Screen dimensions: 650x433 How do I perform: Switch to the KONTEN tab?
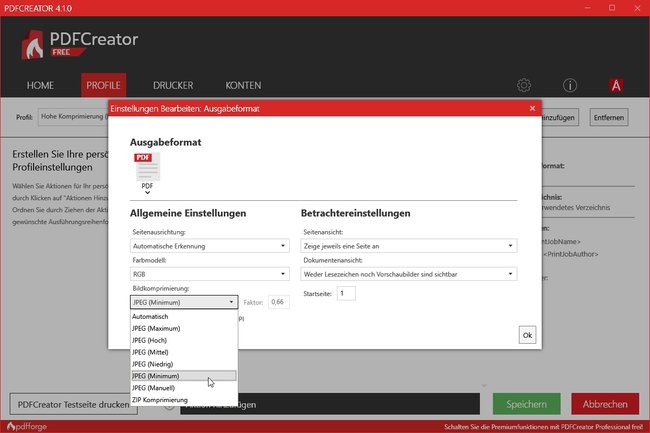pyautogui.click(x=243, y=85)
